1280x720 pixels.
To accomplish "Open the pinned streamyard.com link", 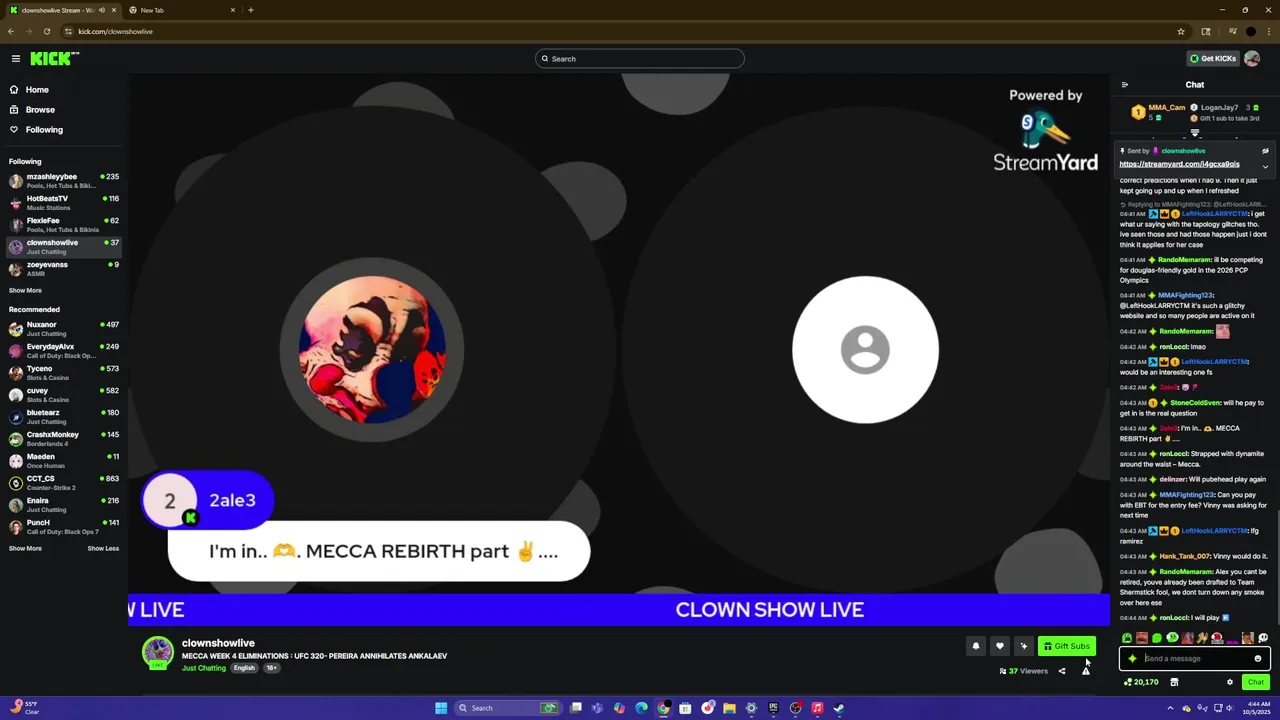I will tap(1179, 164).
